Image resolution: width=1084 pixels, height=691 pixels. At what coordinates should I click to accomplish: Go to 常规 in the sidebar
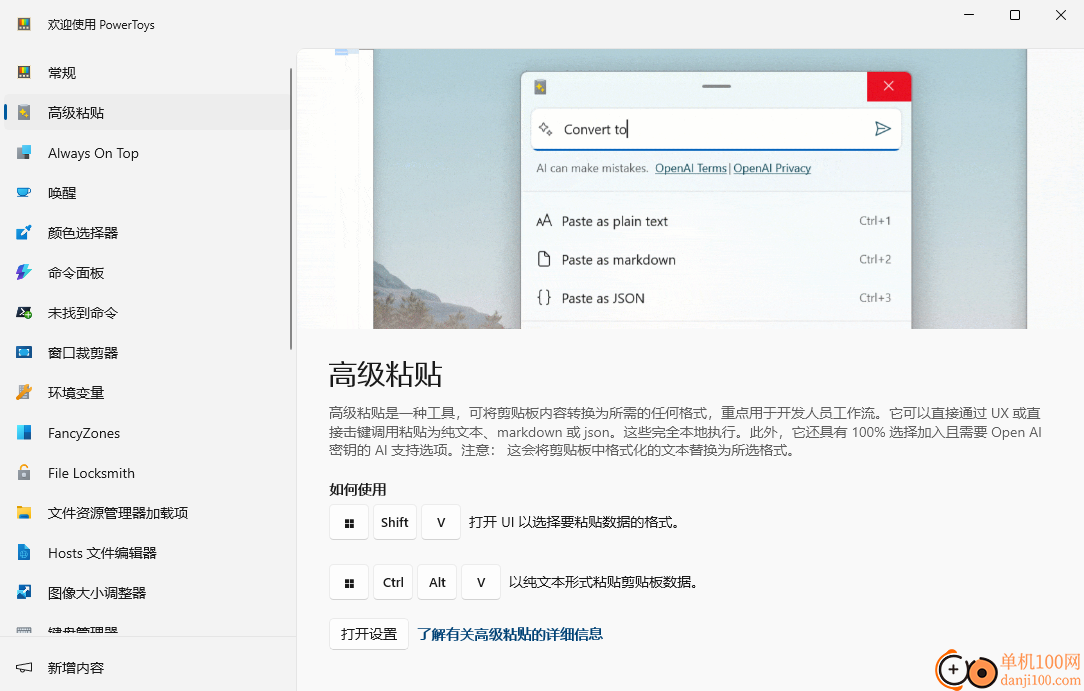[147, 73]
